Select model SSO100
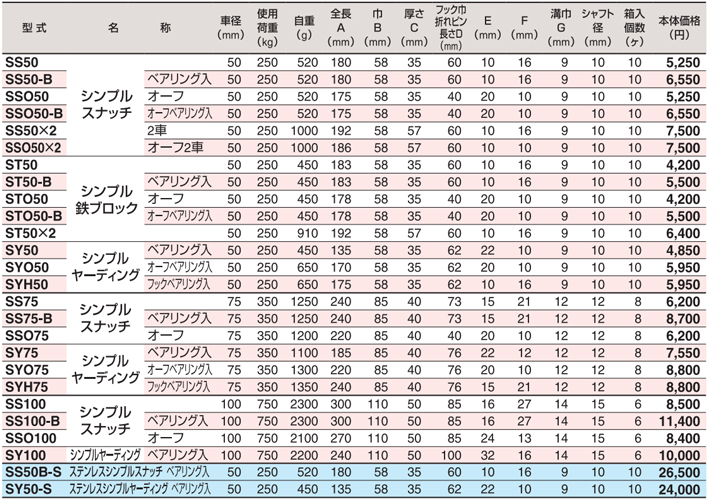 31,439
